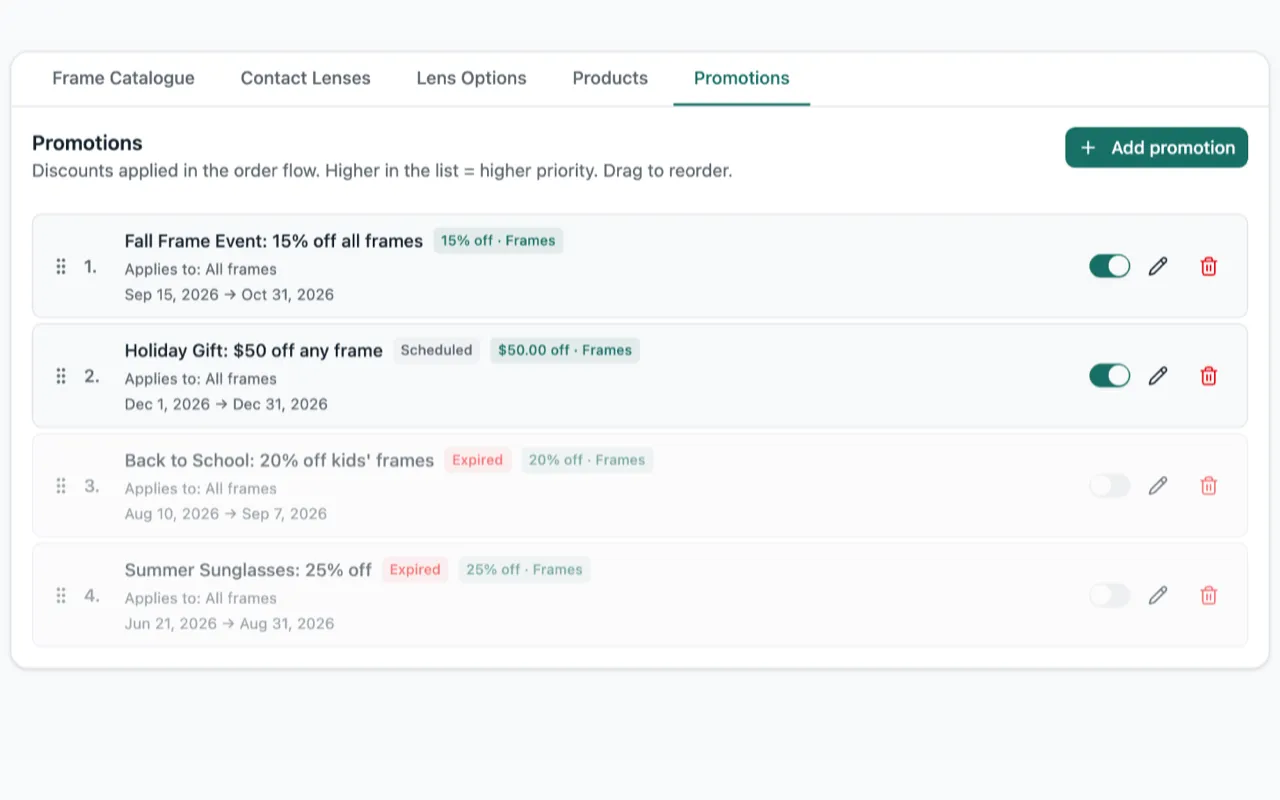This screenshot has height=800, width=1280.
Task: Click the Expired badge on Summer Sunglasses
Action: click(415, 570)
